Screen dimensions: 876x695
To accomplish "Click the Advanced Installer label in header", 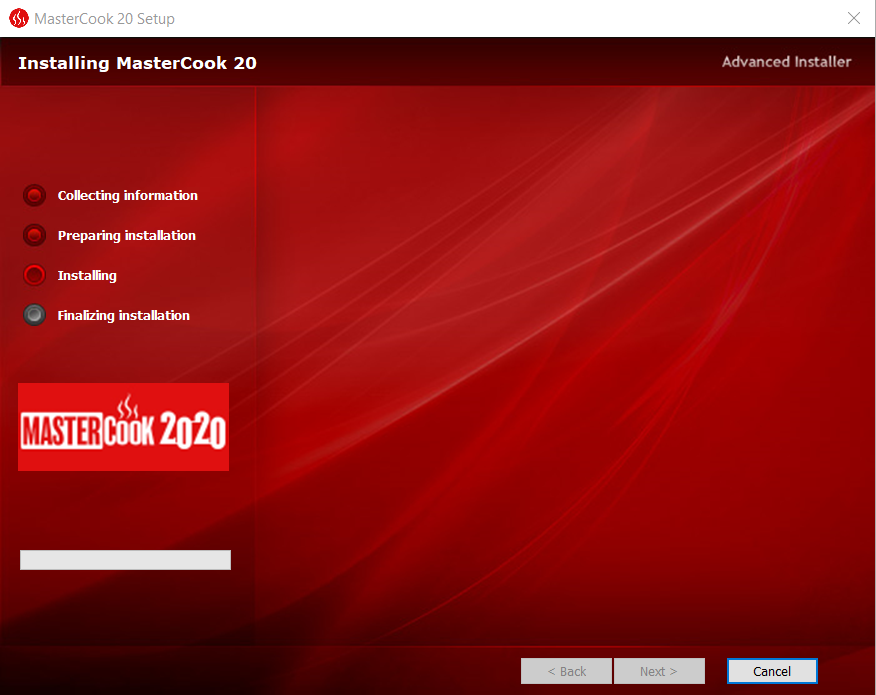I will (x=786, y=62).
